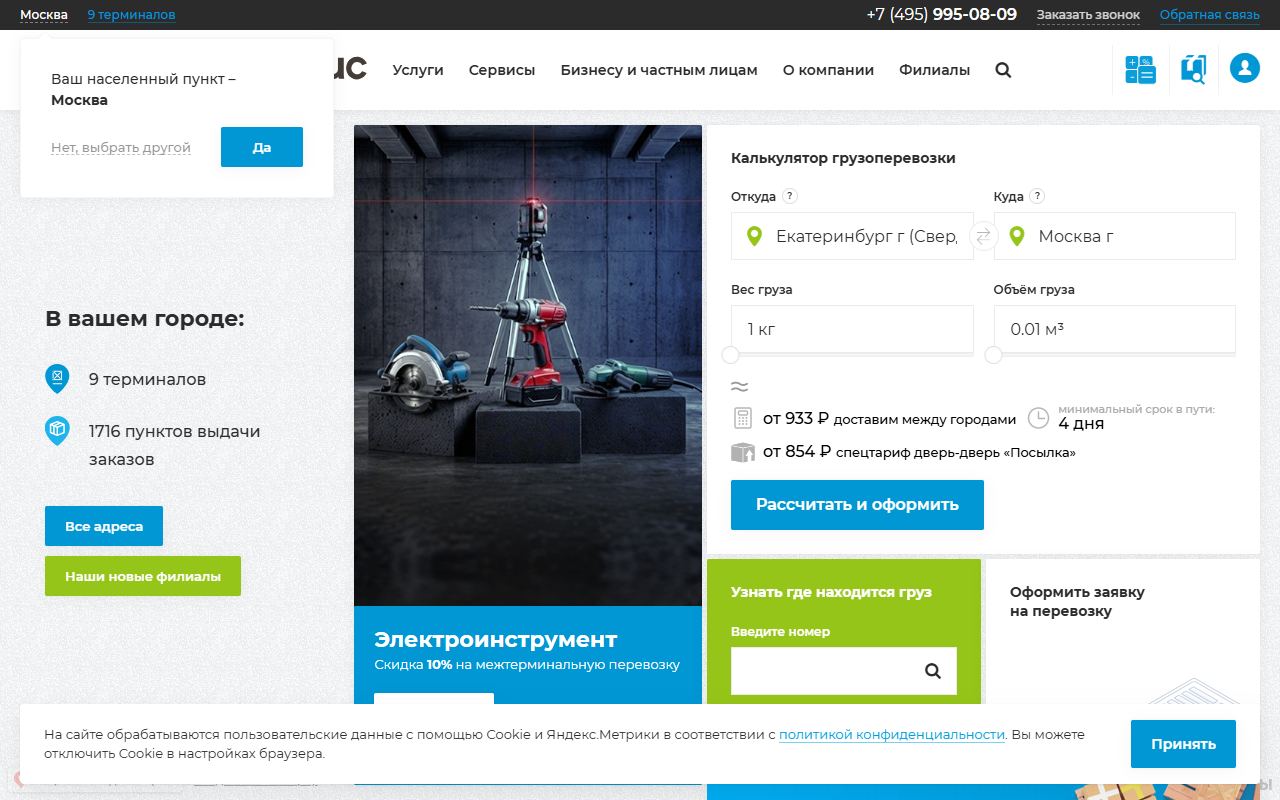The width and height of the screenshot is (1280, 800).
Task: Click the search icon in tracking number field
Action: pos(933,671)
